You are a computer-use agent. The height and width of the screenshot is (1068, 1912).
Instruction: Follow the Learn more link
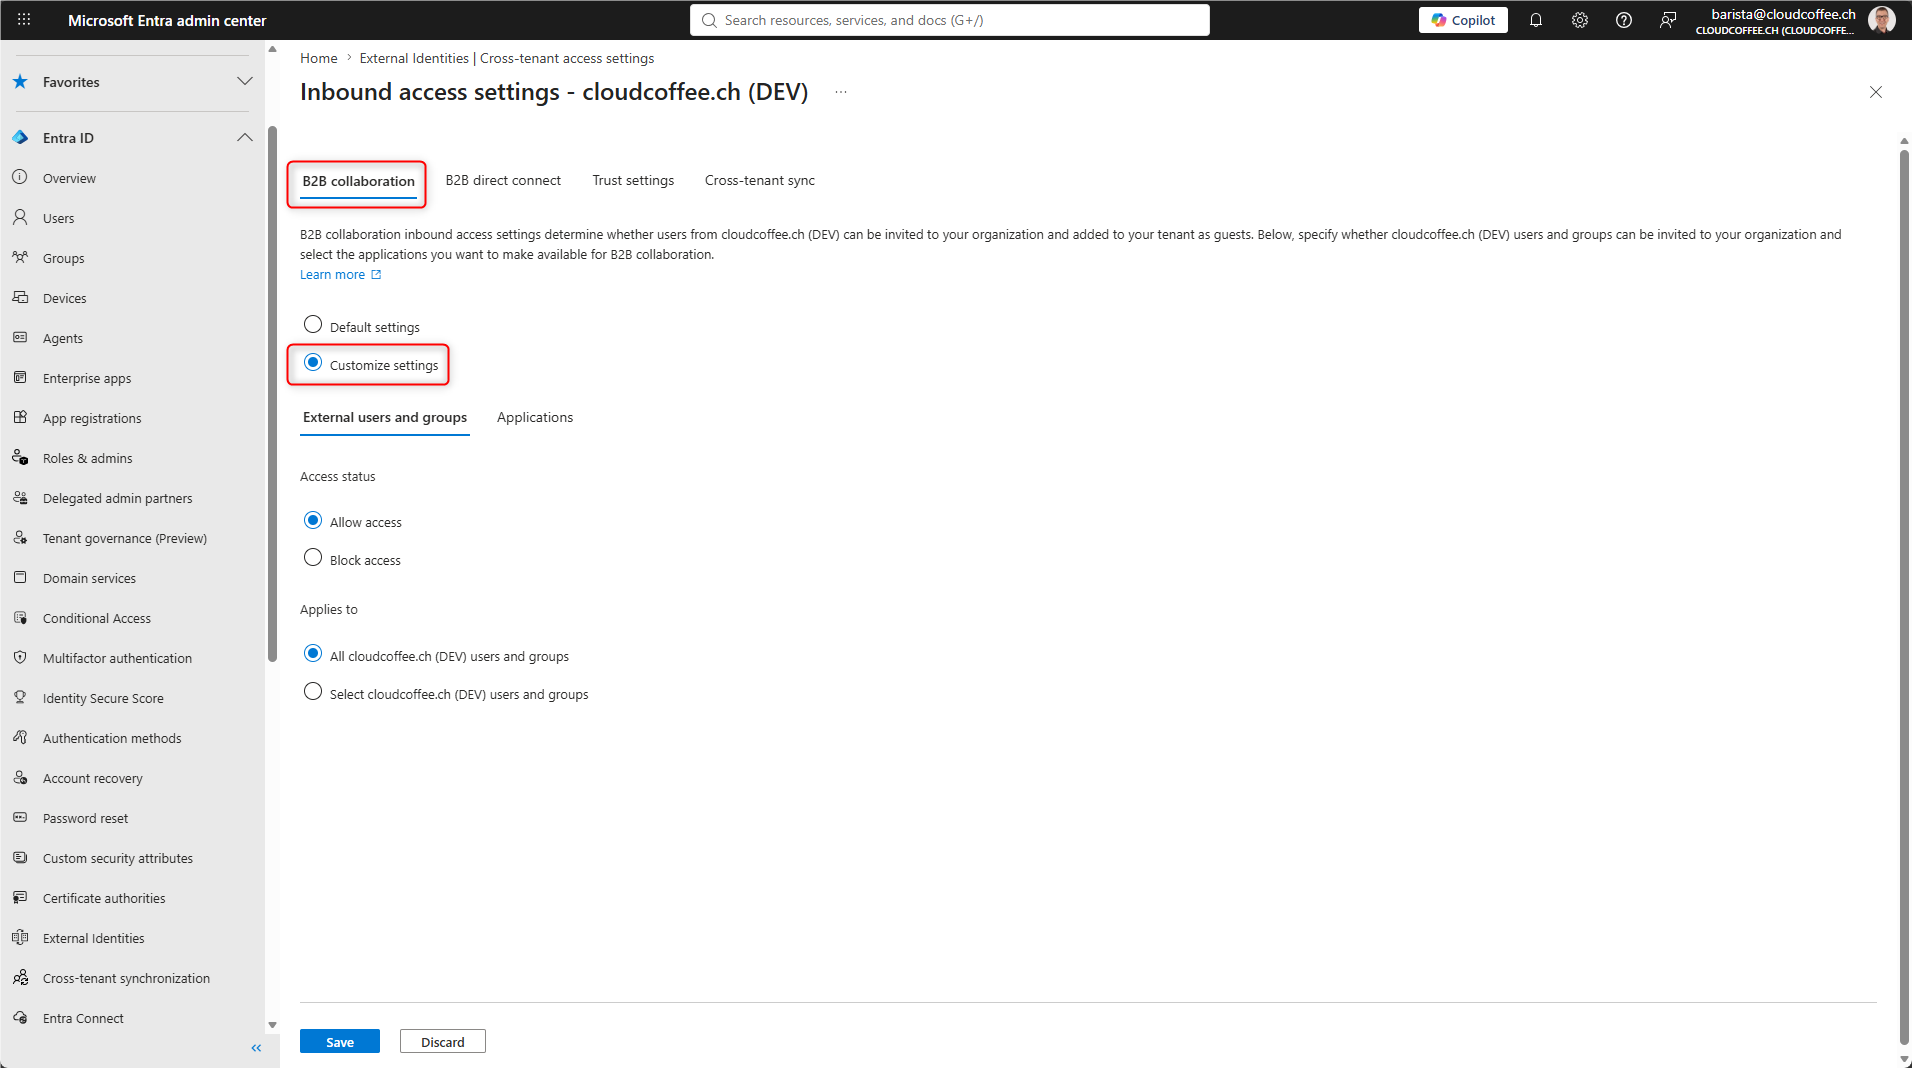click(x=341, y=275)
